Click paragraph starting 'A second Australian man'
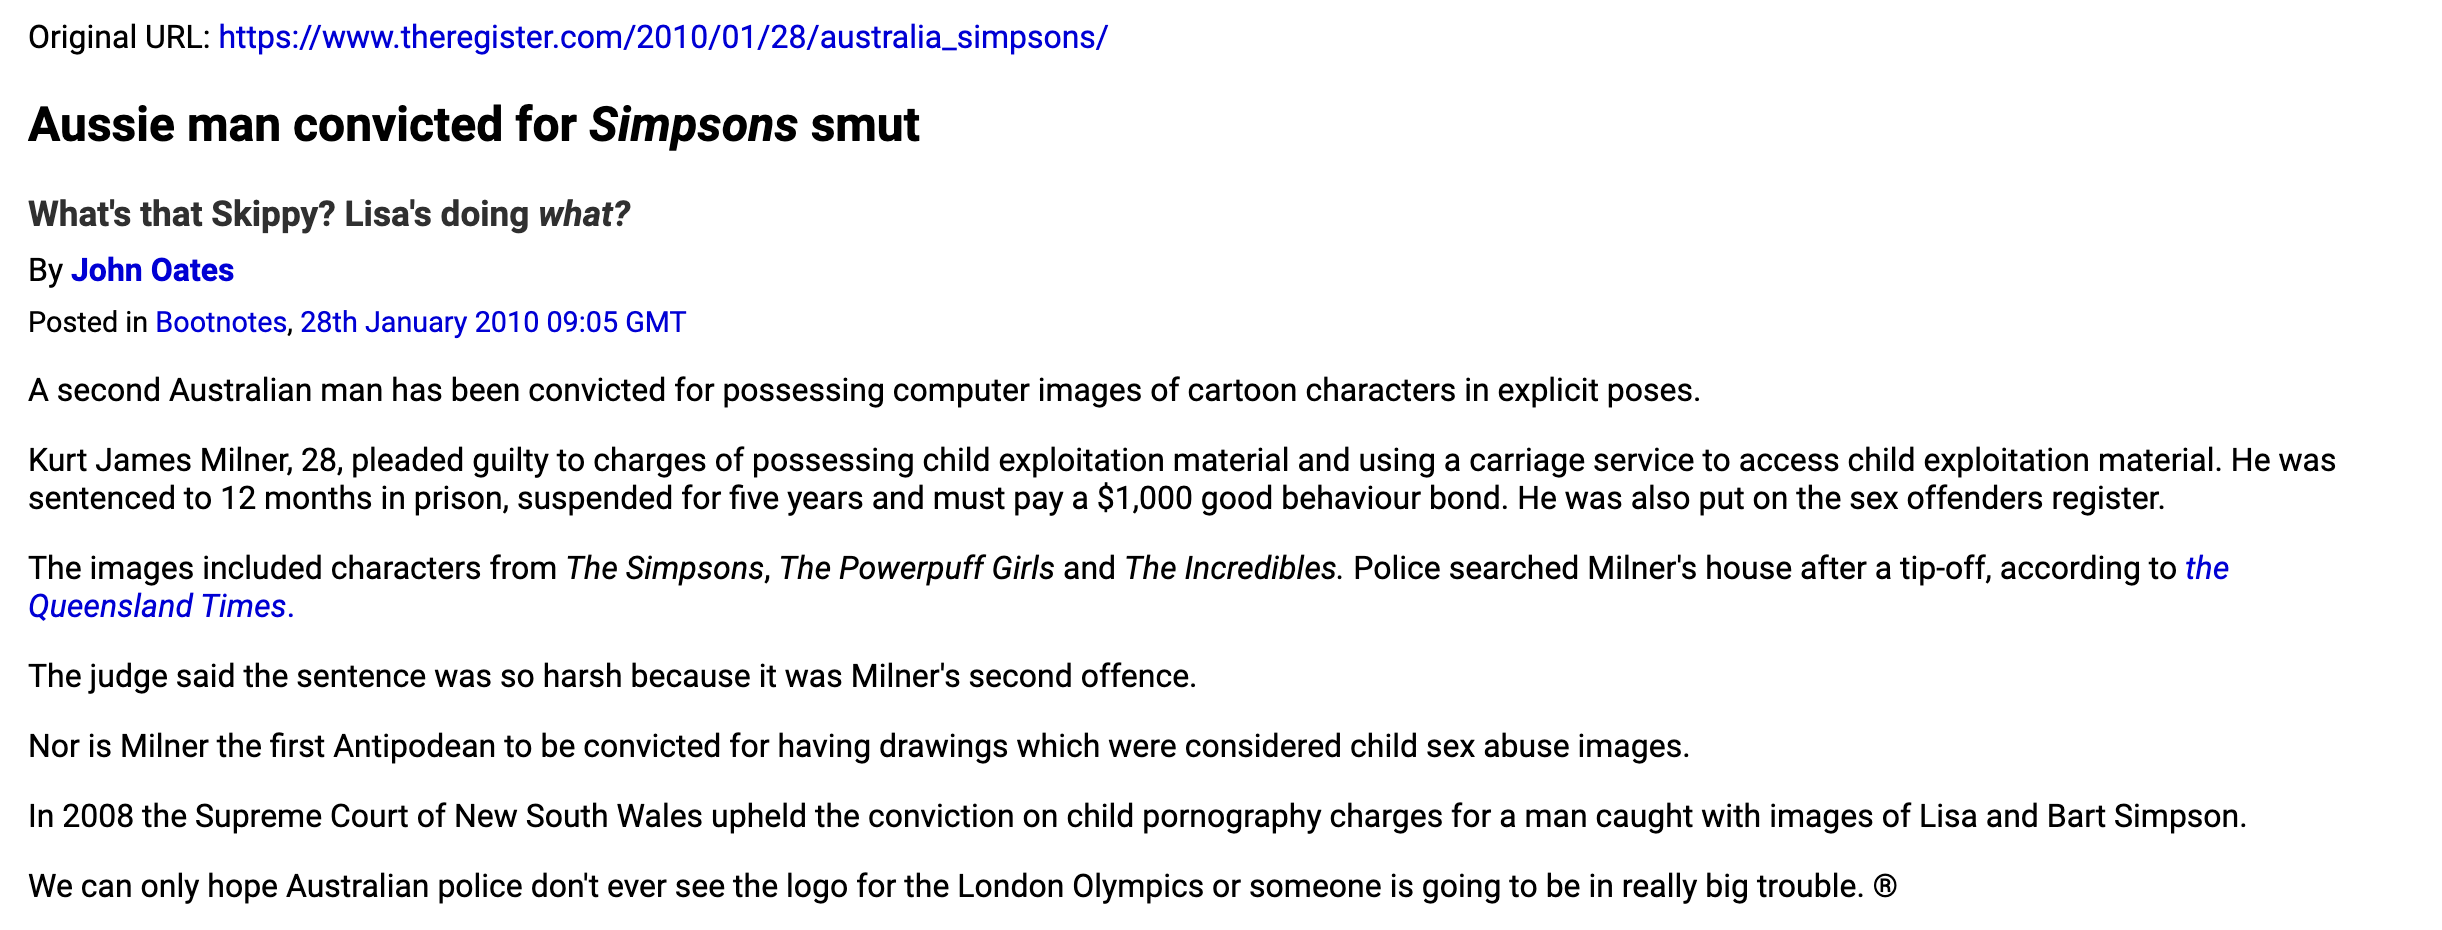2442x930 pixels. pos(864,390)
